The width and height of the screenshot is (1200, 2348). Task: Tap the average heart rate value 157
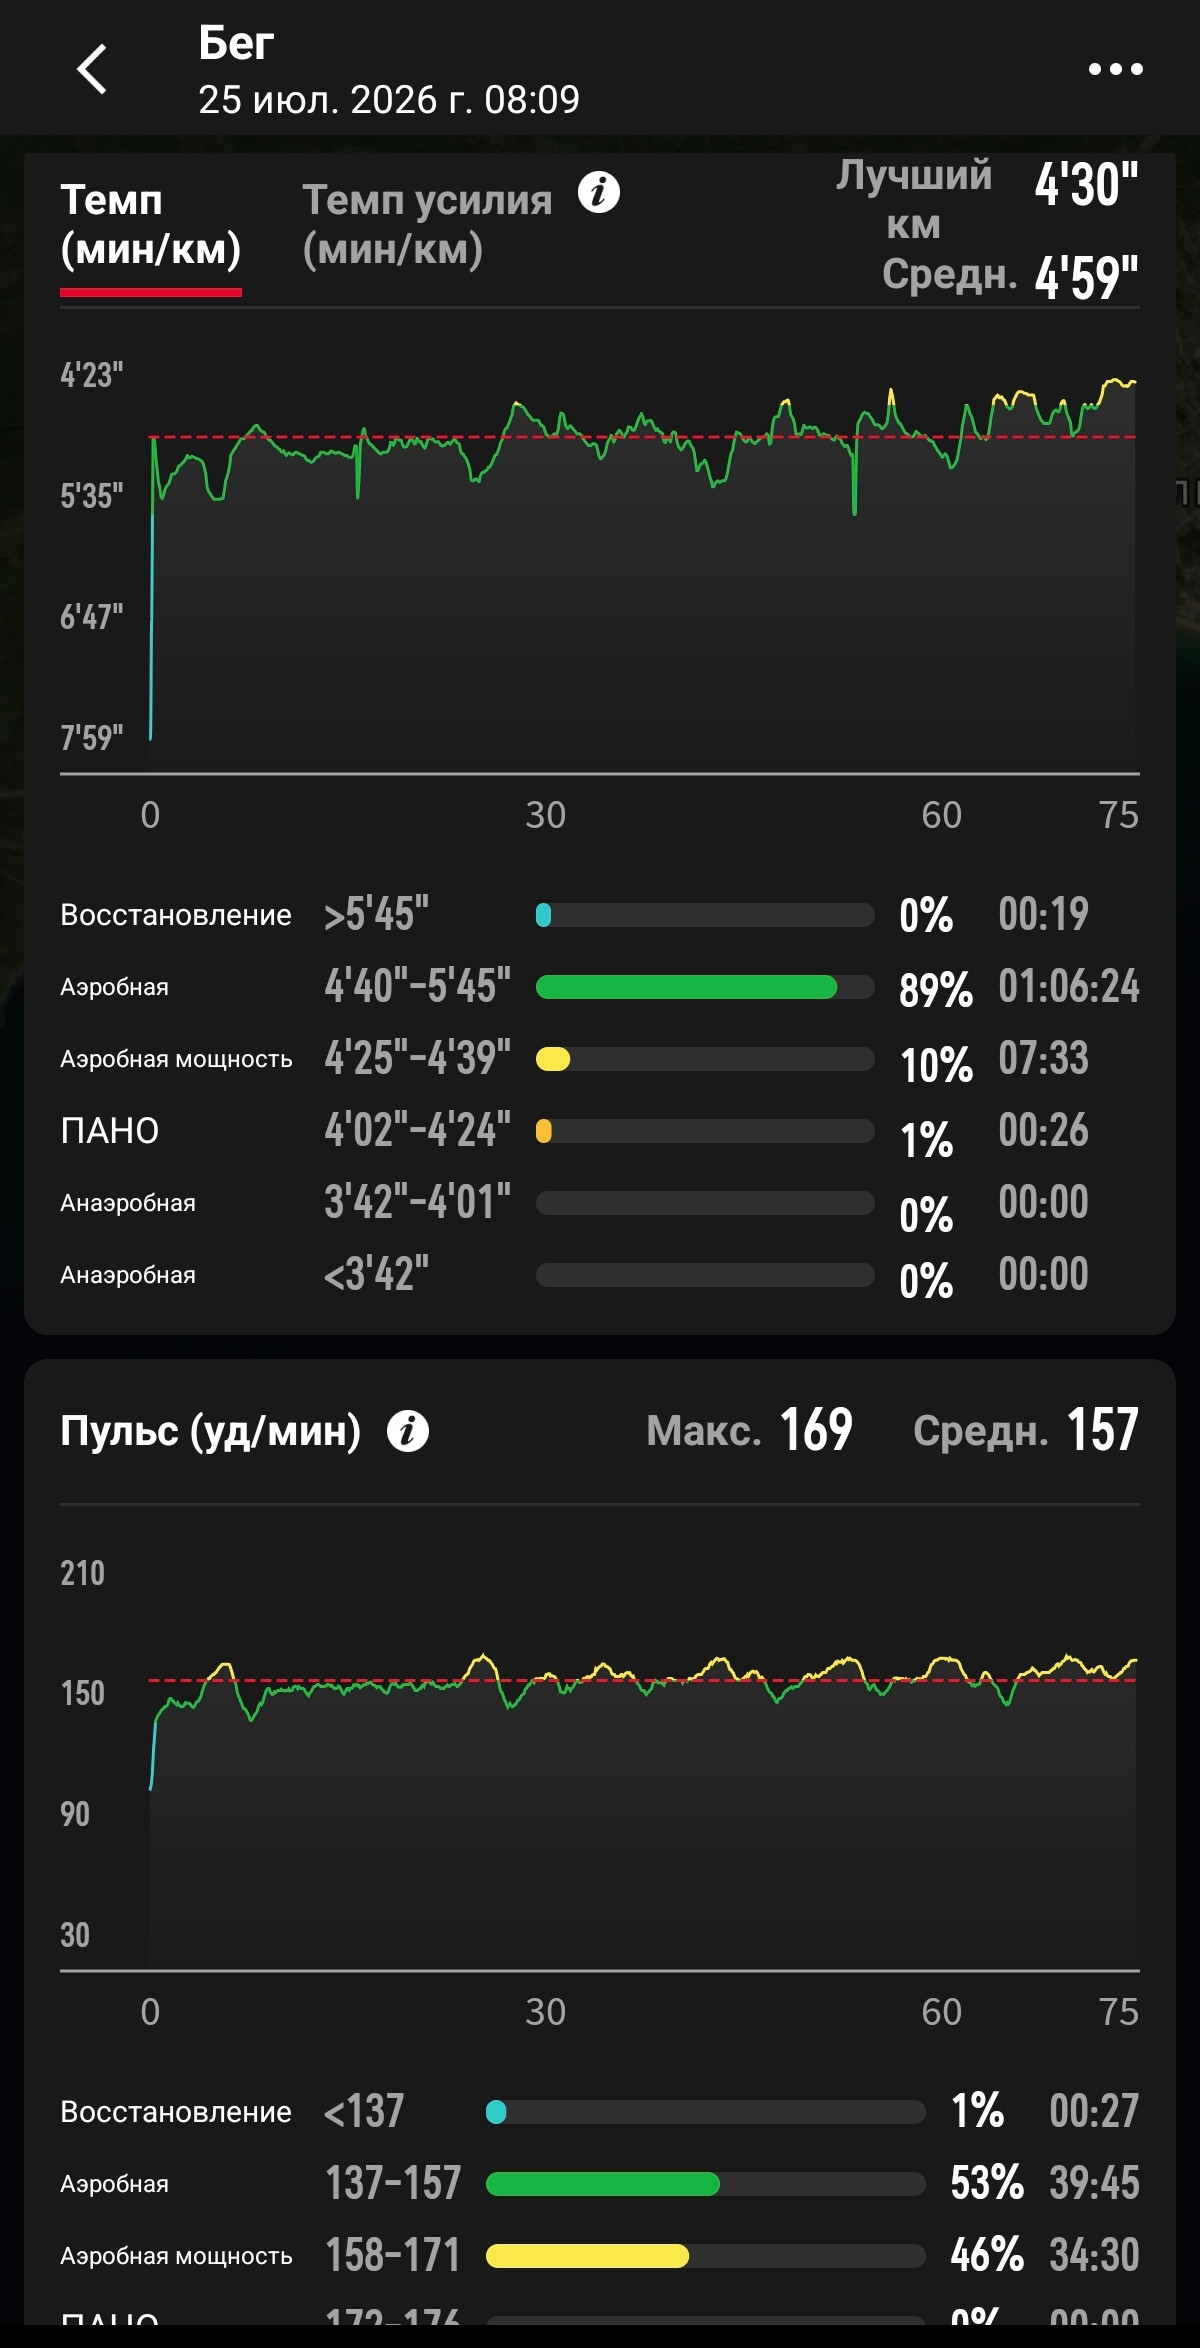point(1102,1429)
